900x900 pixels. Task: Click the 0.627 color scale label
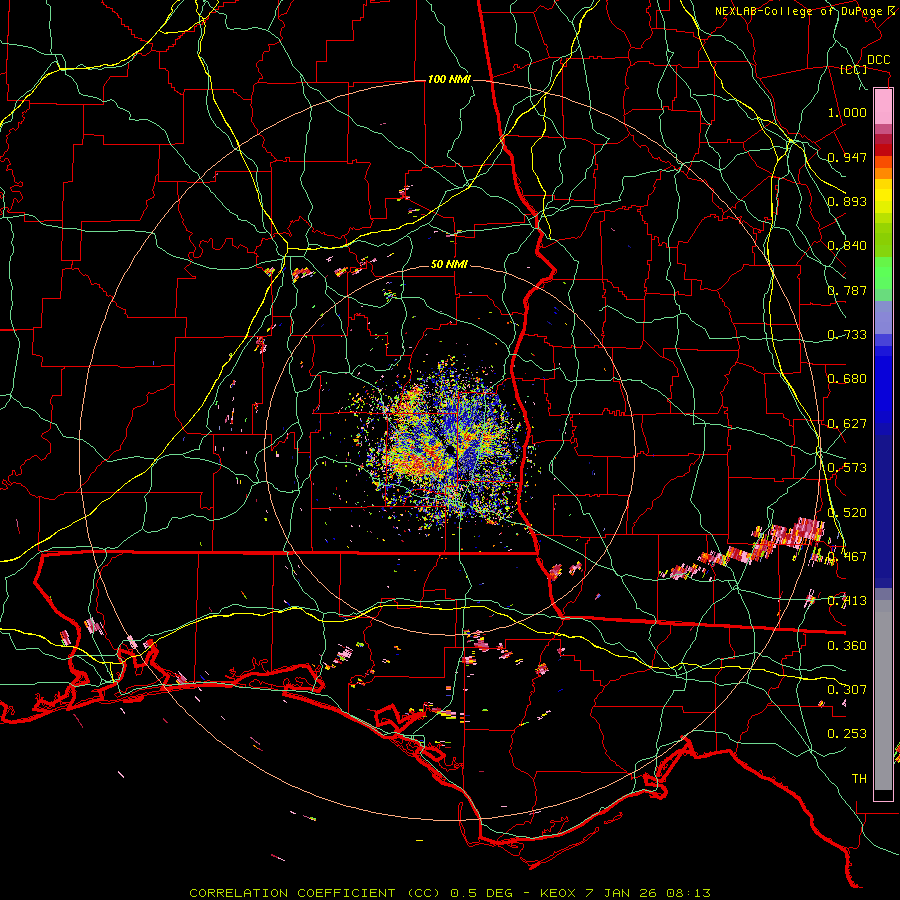847,424
